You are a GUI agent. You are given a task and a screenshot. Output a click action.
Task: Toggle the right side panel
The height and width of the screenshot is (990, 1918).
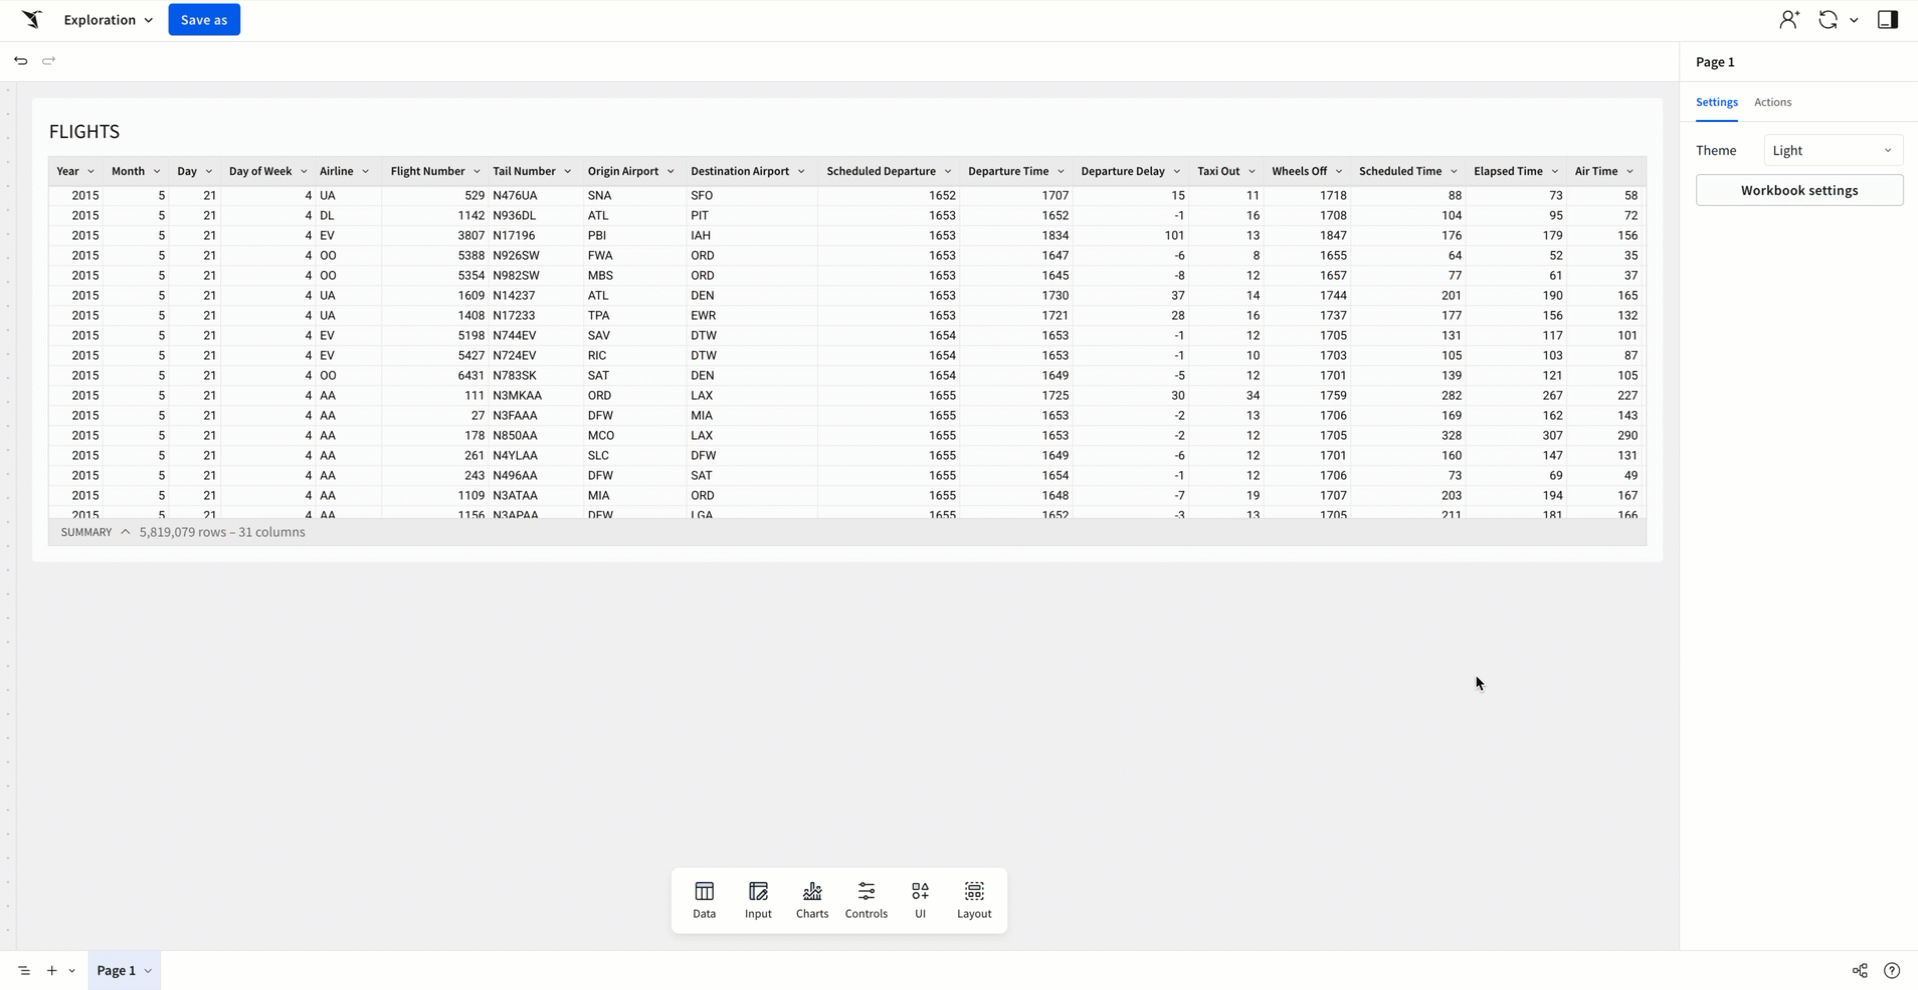(1887, 20)
